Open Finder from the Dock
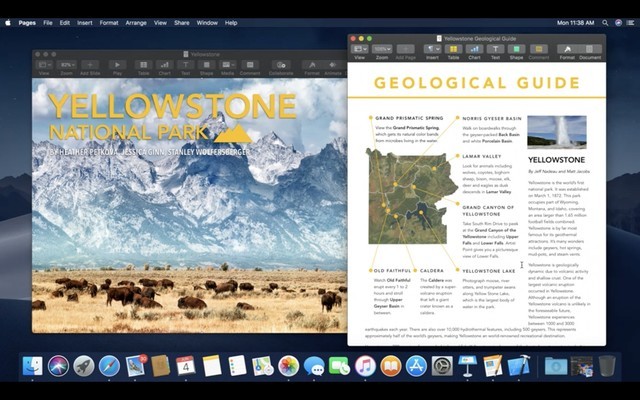 coord(33,366)
